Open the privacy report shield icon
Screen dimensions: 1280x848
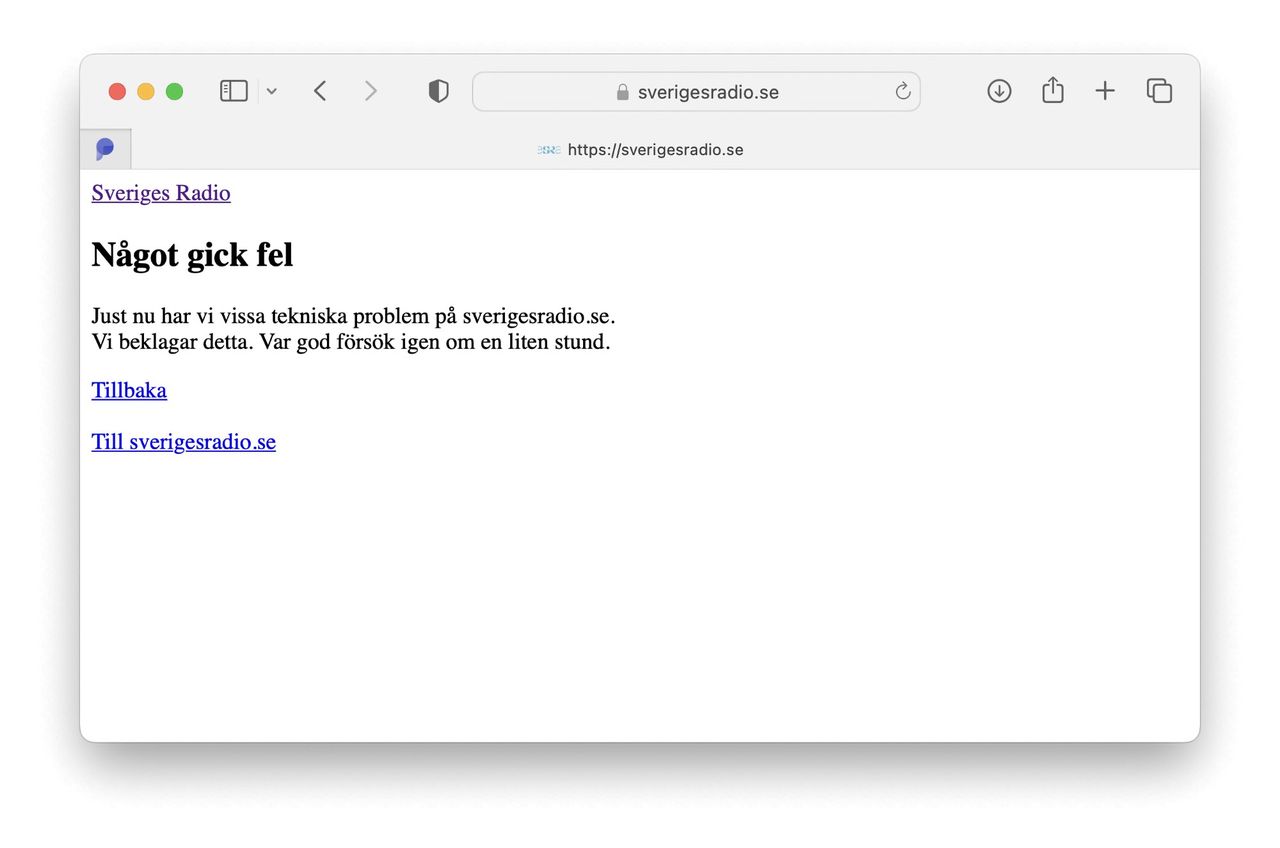438,91
